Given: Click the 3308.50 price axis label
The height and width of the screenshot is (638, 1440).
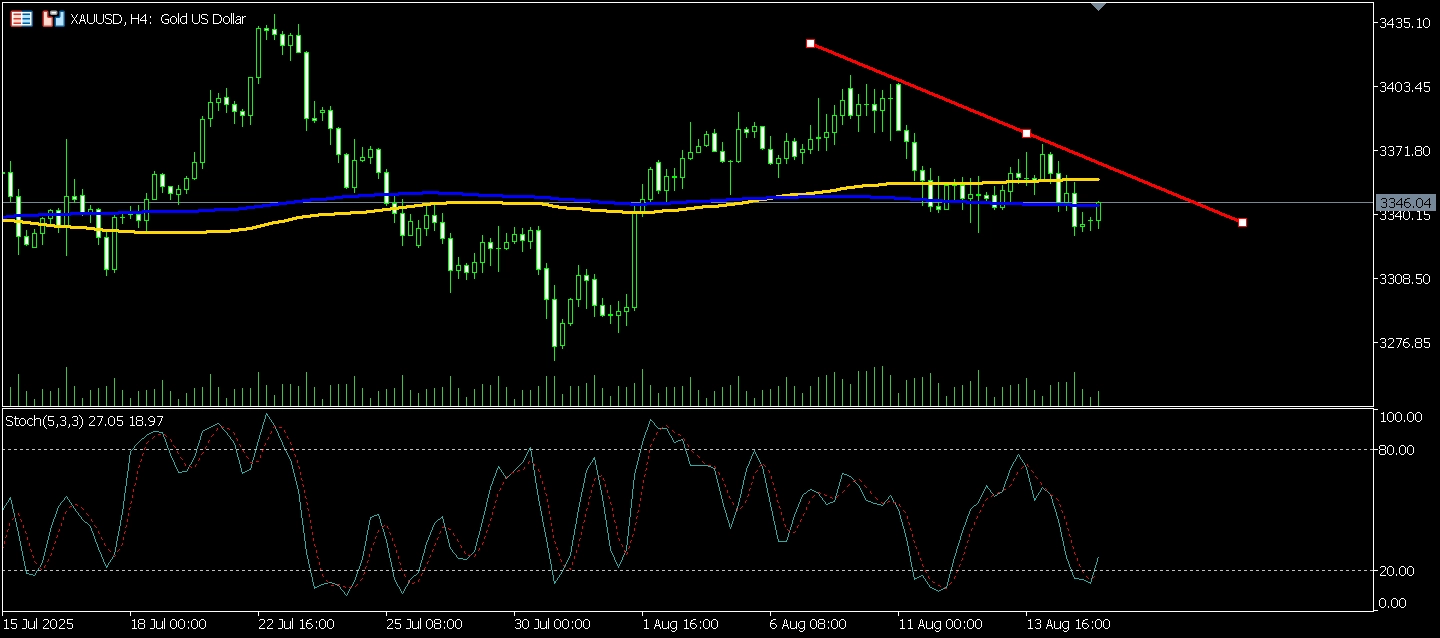Looking at the screenshot, I should click(1406, 279).
